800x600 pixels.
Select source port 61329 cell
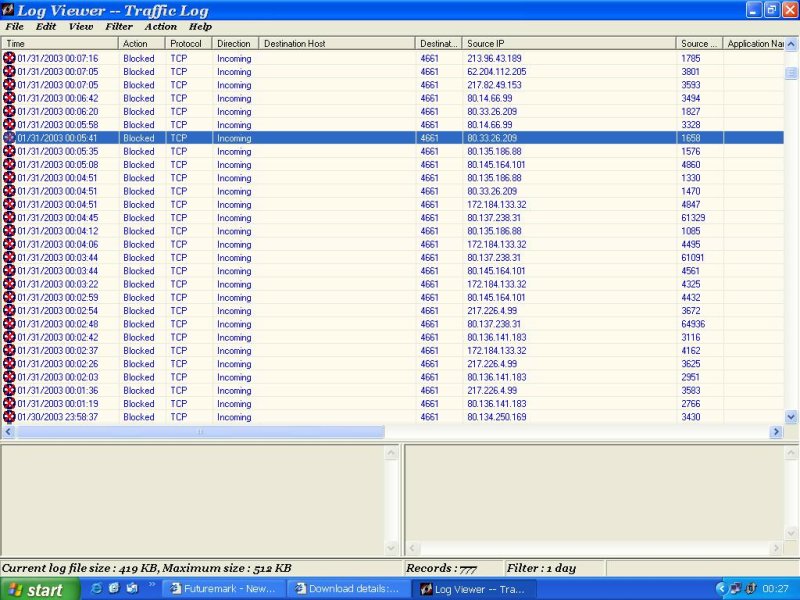click(x=693, y=217)
